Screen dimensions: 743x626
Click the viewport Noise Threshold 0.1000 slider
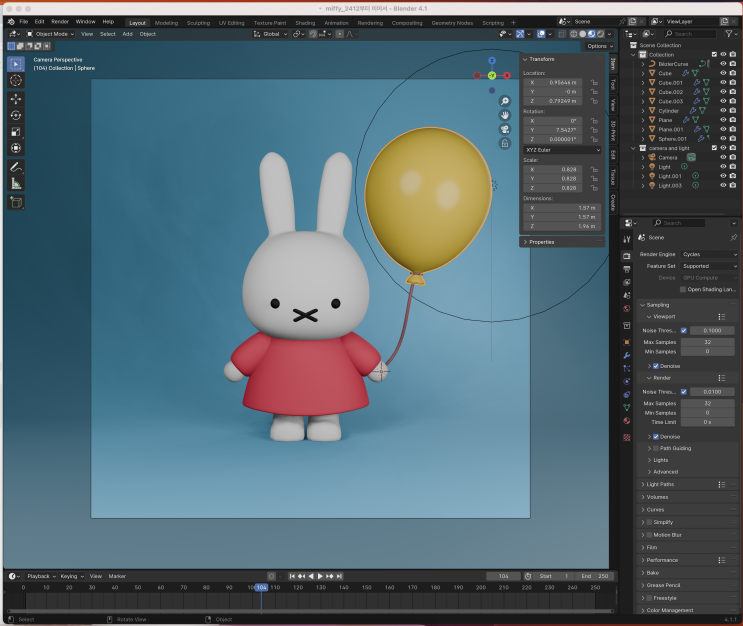click(x=711, y=329)
